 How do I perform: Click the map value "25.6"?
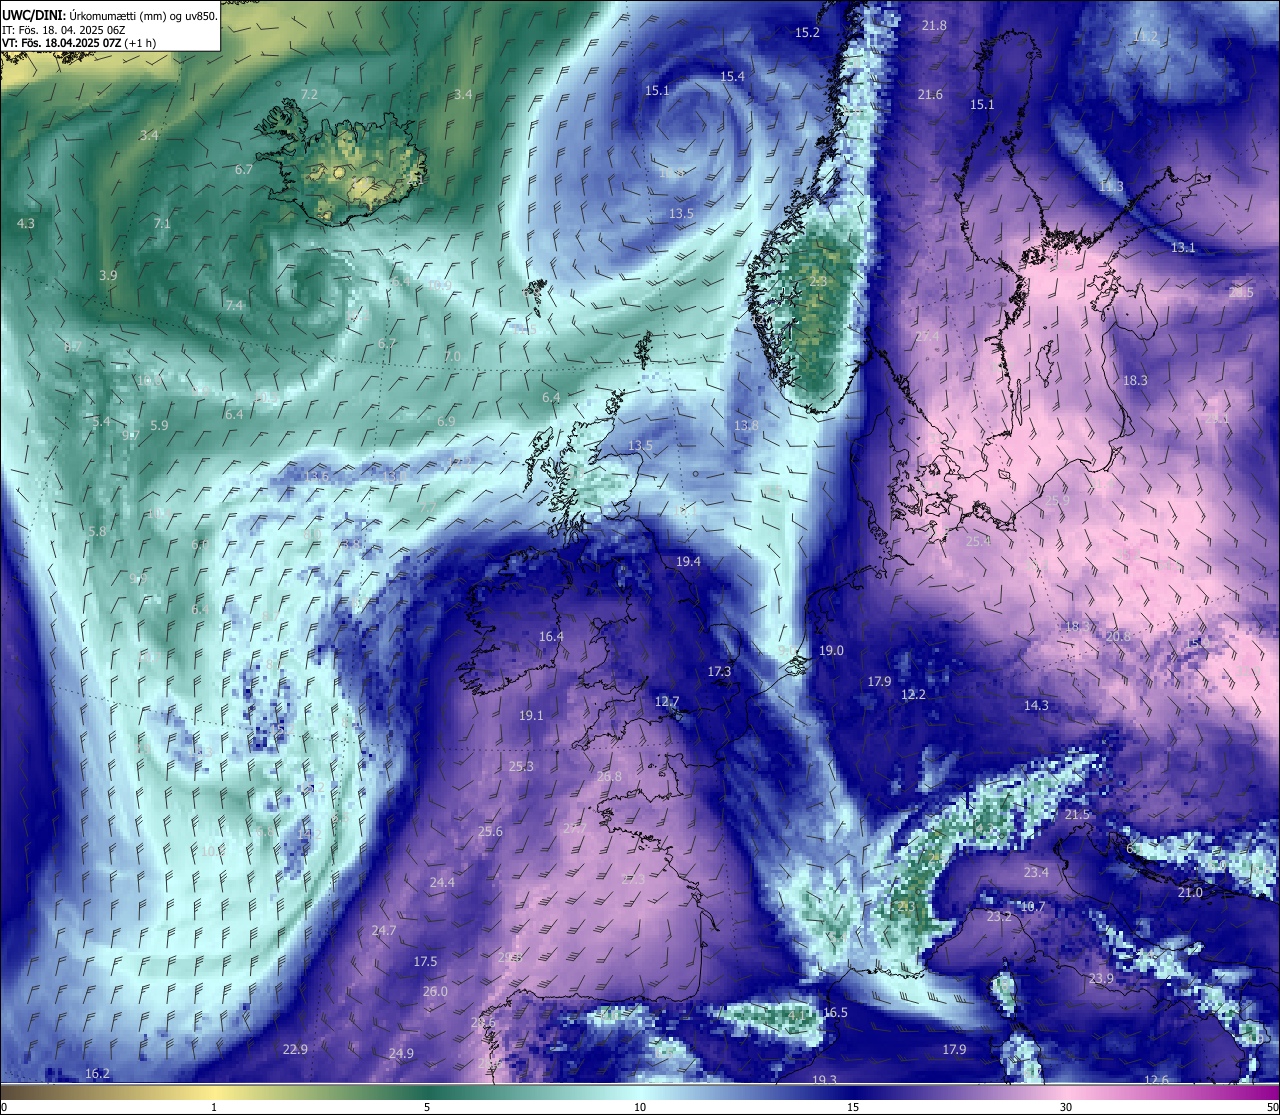tap(490, 832)
